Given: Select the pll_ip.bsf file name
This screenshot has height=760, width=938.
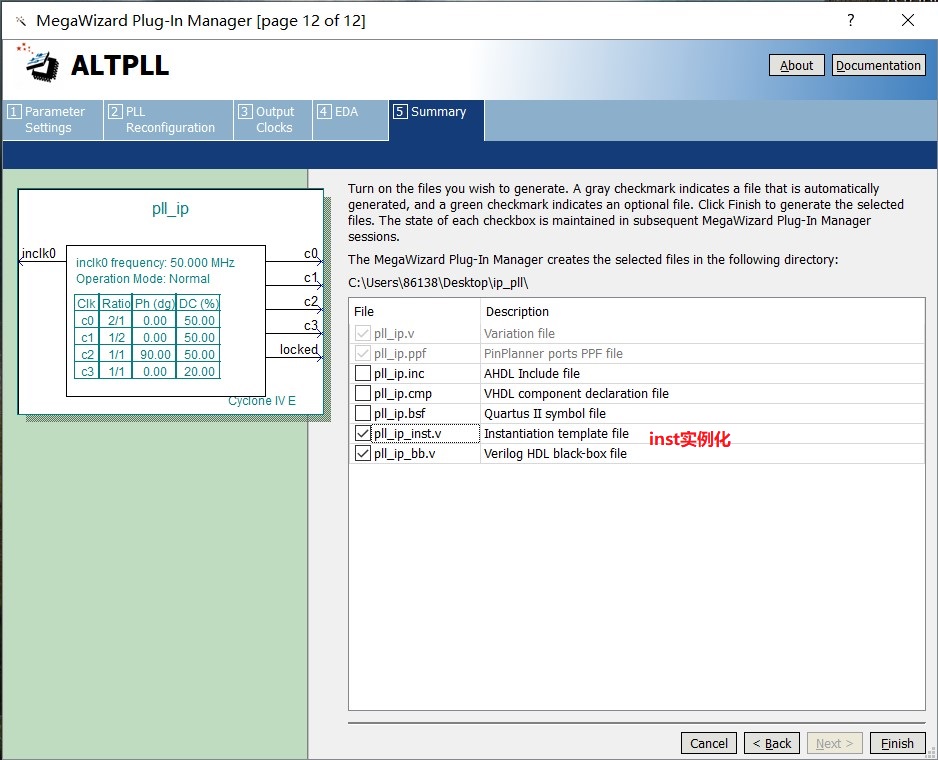Looking at the screenshot, I should (x=400, y=414).
